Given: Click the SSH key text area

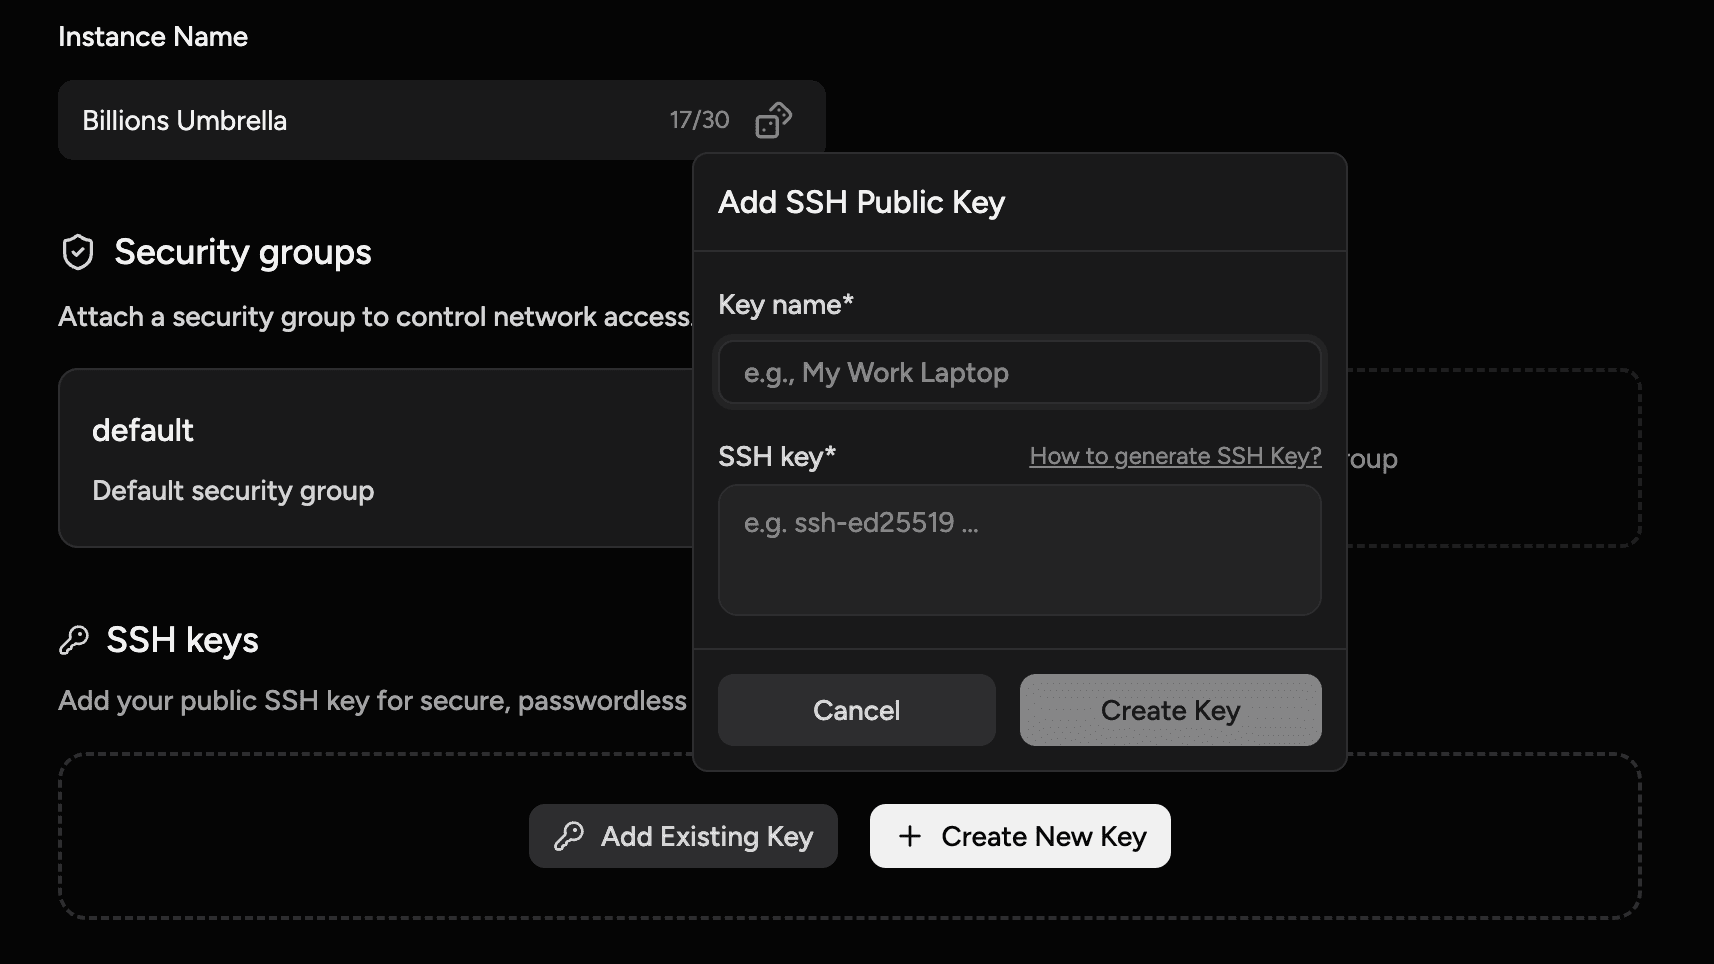Looking at the screenshot, I should click(1018, 550).
